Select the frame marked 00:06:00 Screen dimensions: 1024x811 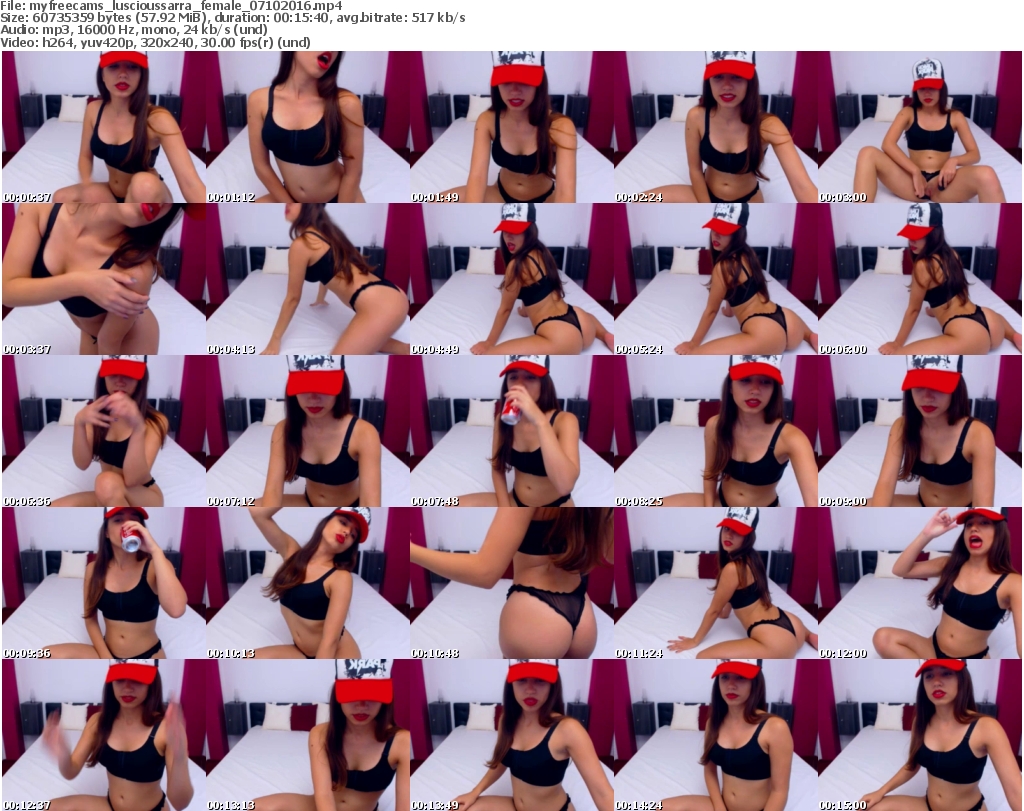click(919, 279)
